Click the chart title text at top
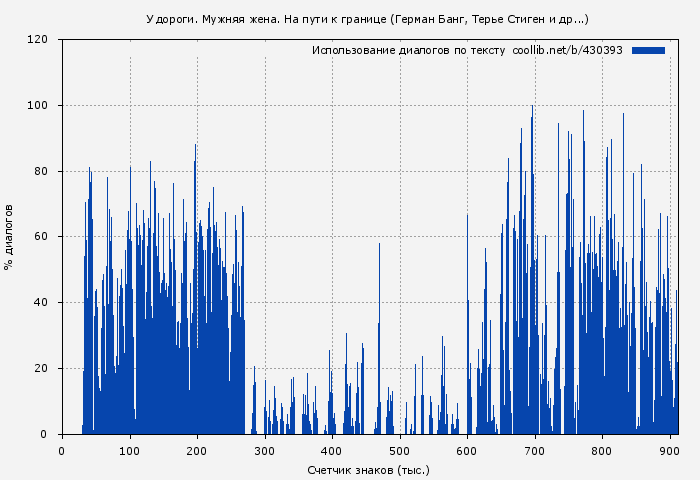 coord(367,19)
